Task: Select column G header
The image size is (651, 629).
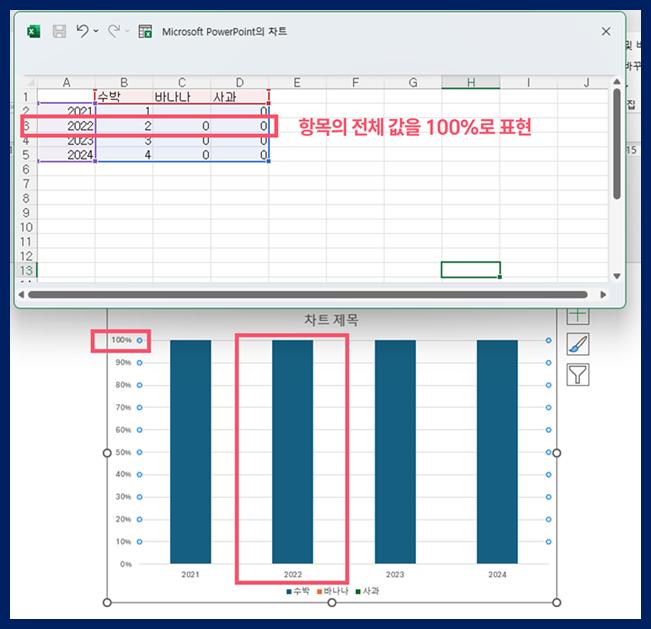Action: coord(413,82)
